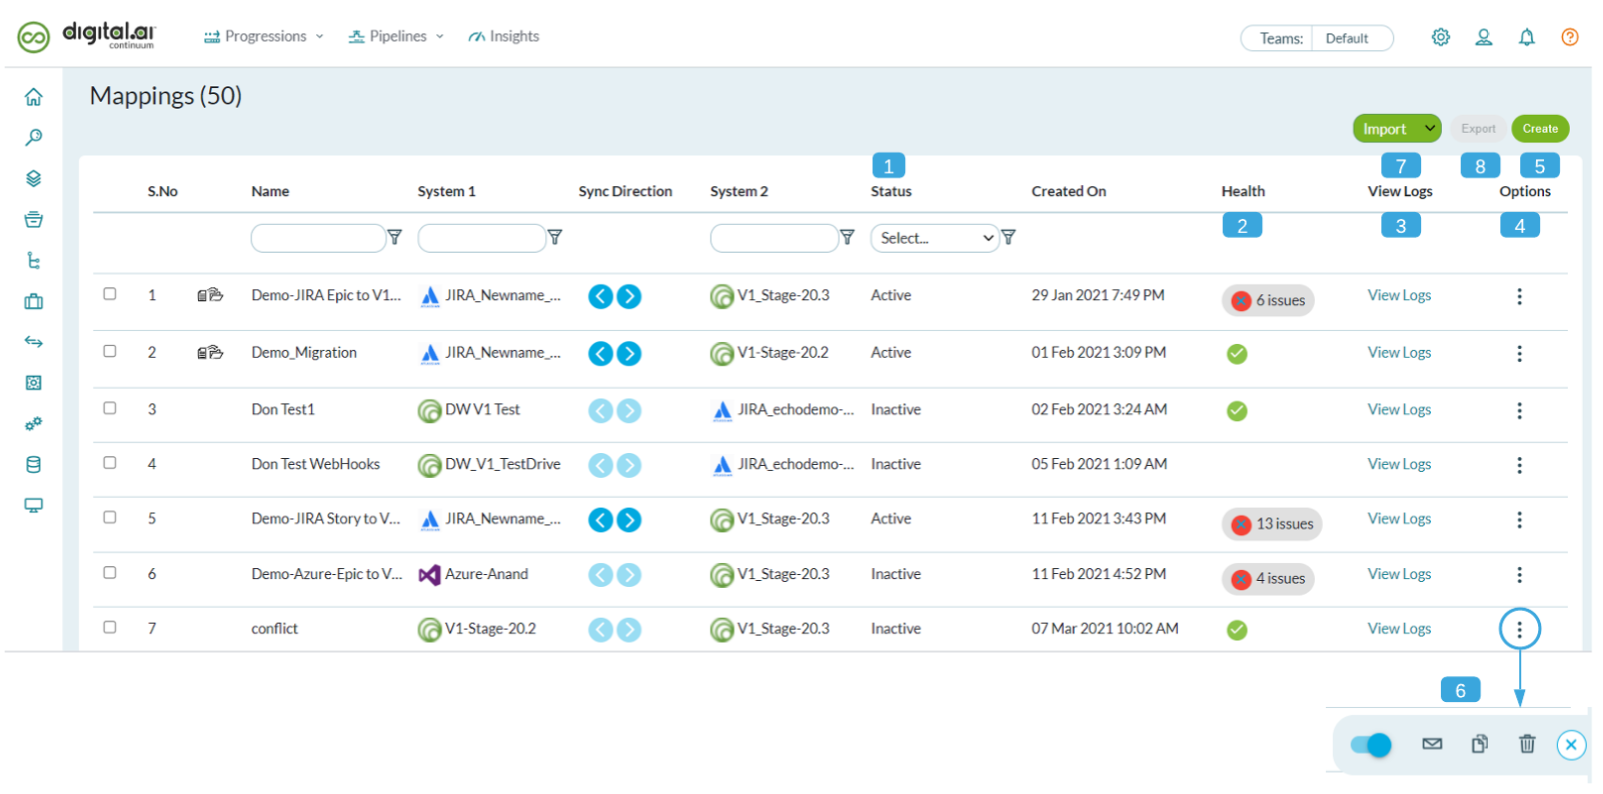Expand the Pipelines menu

[396, 36]
